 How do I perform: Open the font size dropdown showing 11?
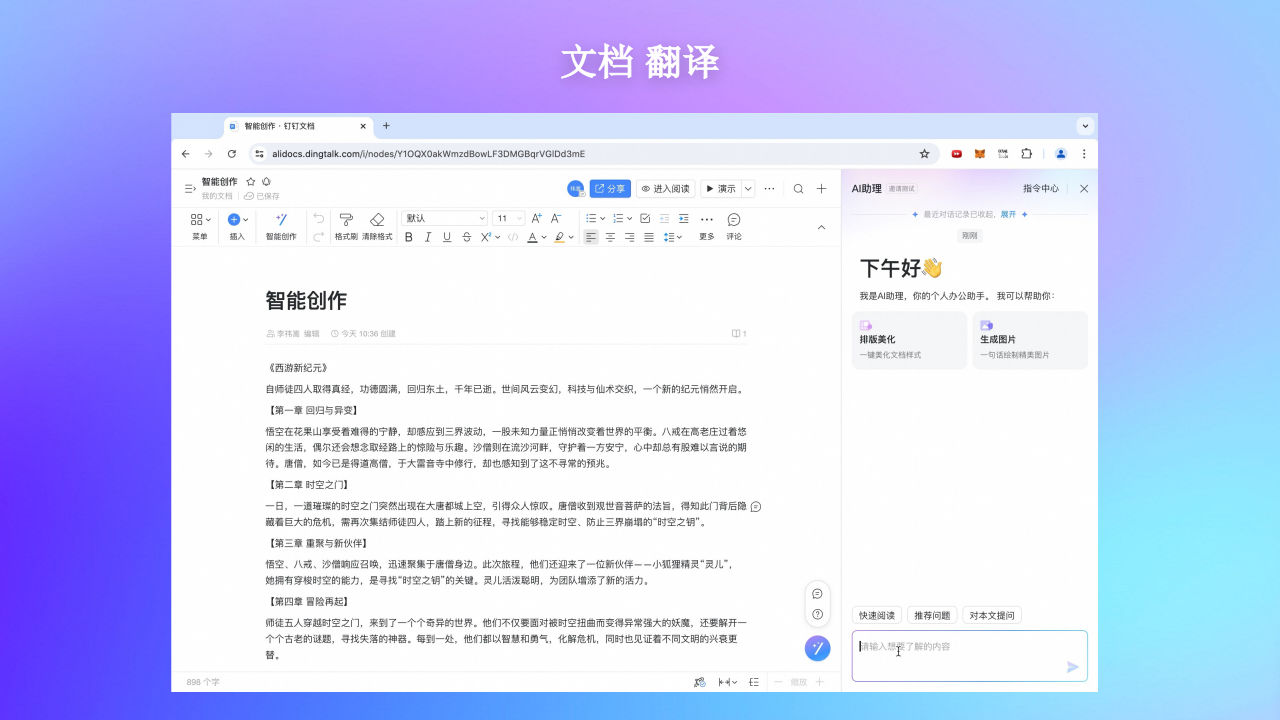coord(509,218)
